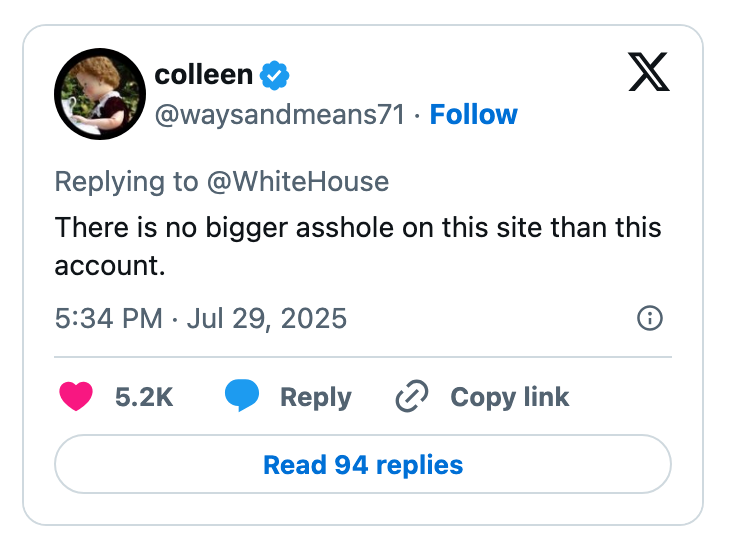Viewport: 730px width, 542px height.
Task: Open the @WhiteHouse mention
Action: [297, 181]
